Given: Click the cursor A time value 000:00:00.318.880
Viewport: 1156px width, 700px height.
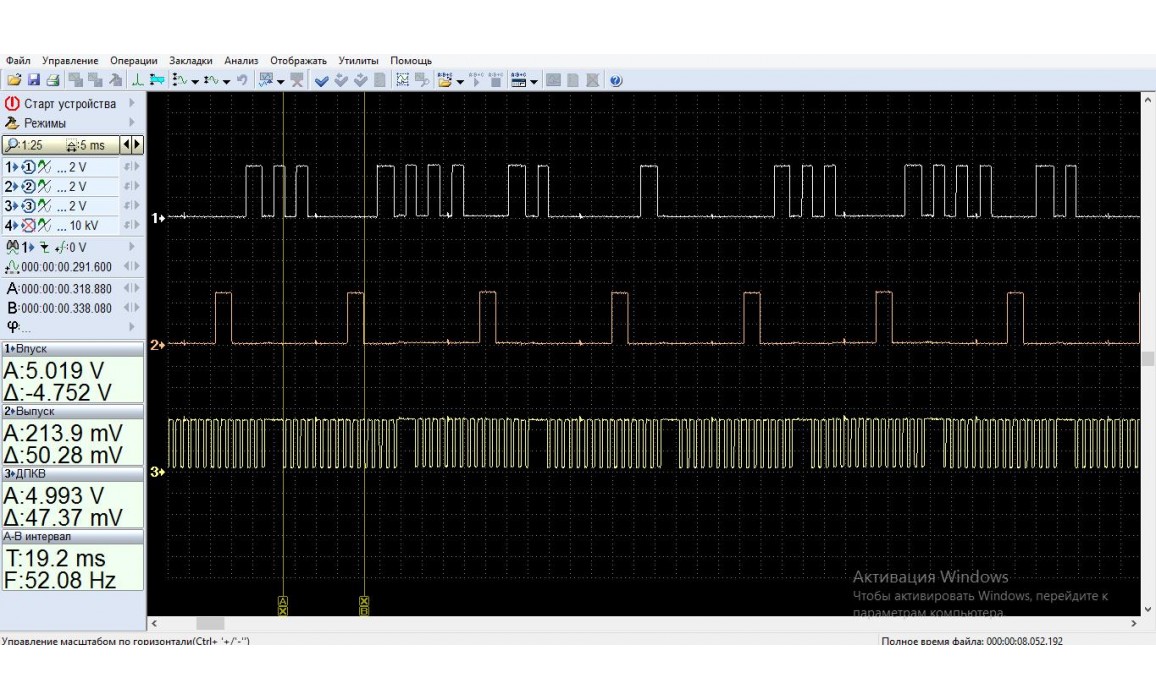Looking at the screenshot, I should [66, 289].
